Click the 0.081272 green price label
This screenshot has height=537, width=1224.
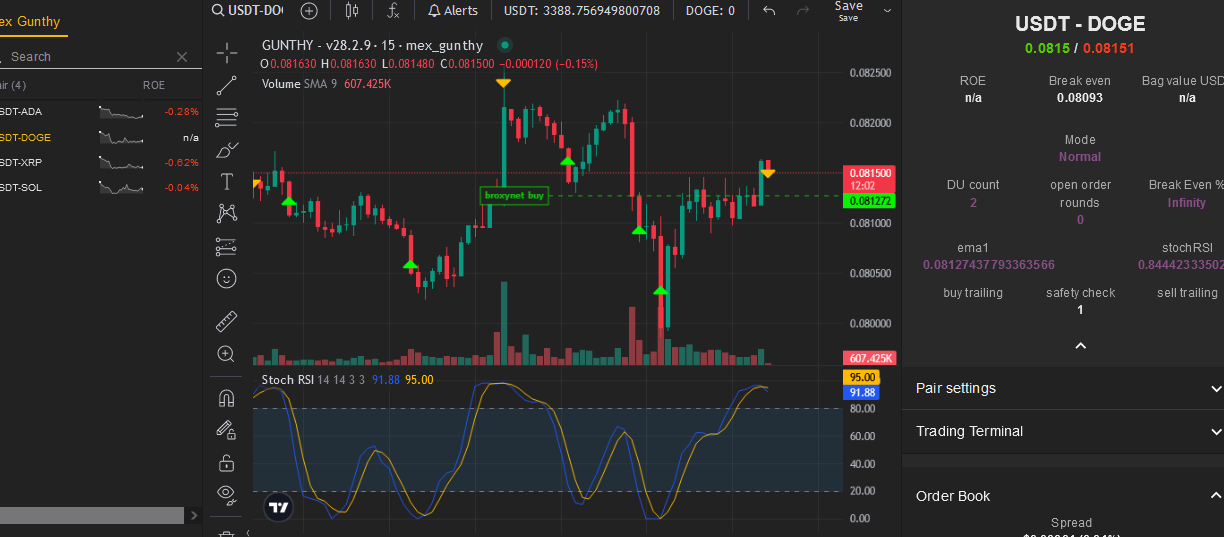870,201
